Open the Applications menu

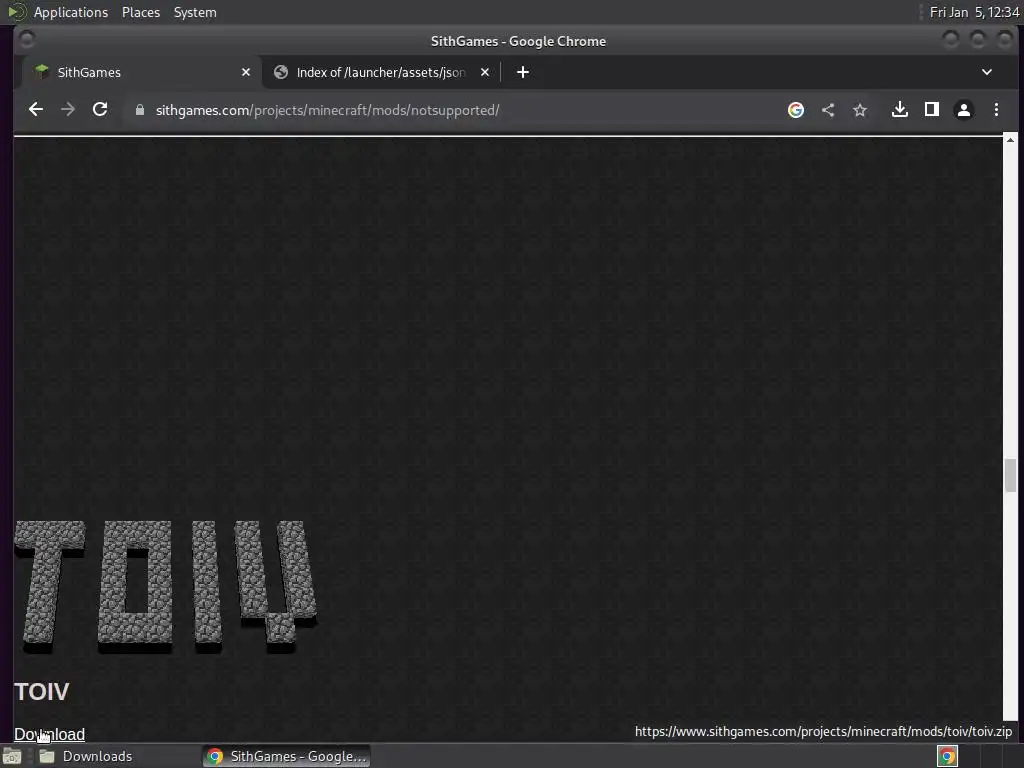click(71, 12)
